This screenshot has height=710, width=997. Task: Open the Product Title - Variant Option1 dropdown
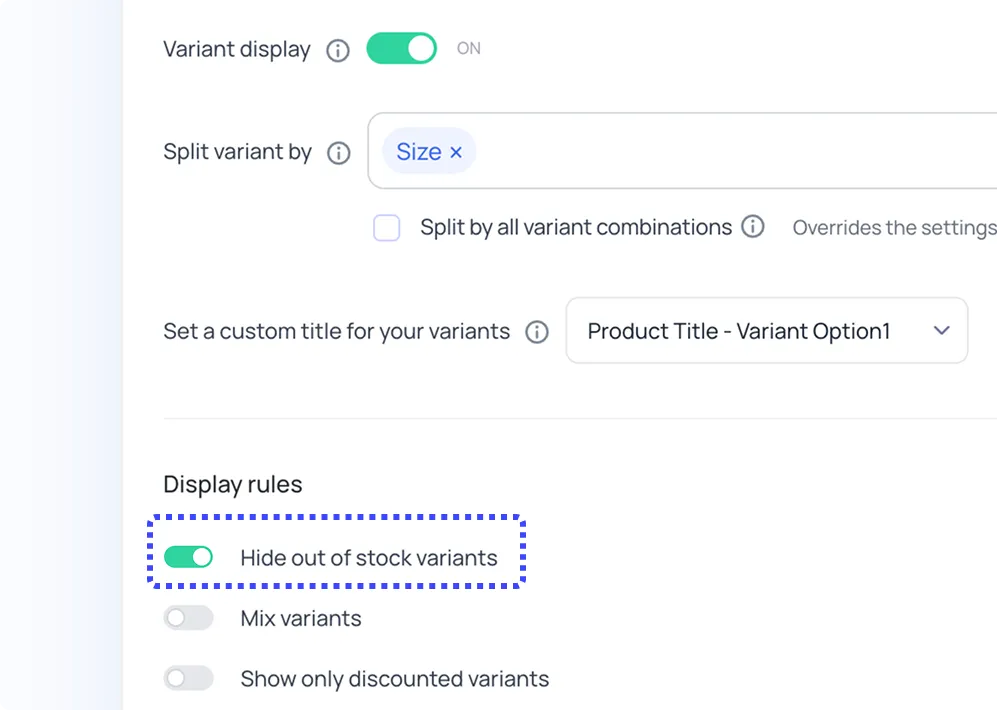click(x=766, y=331)
